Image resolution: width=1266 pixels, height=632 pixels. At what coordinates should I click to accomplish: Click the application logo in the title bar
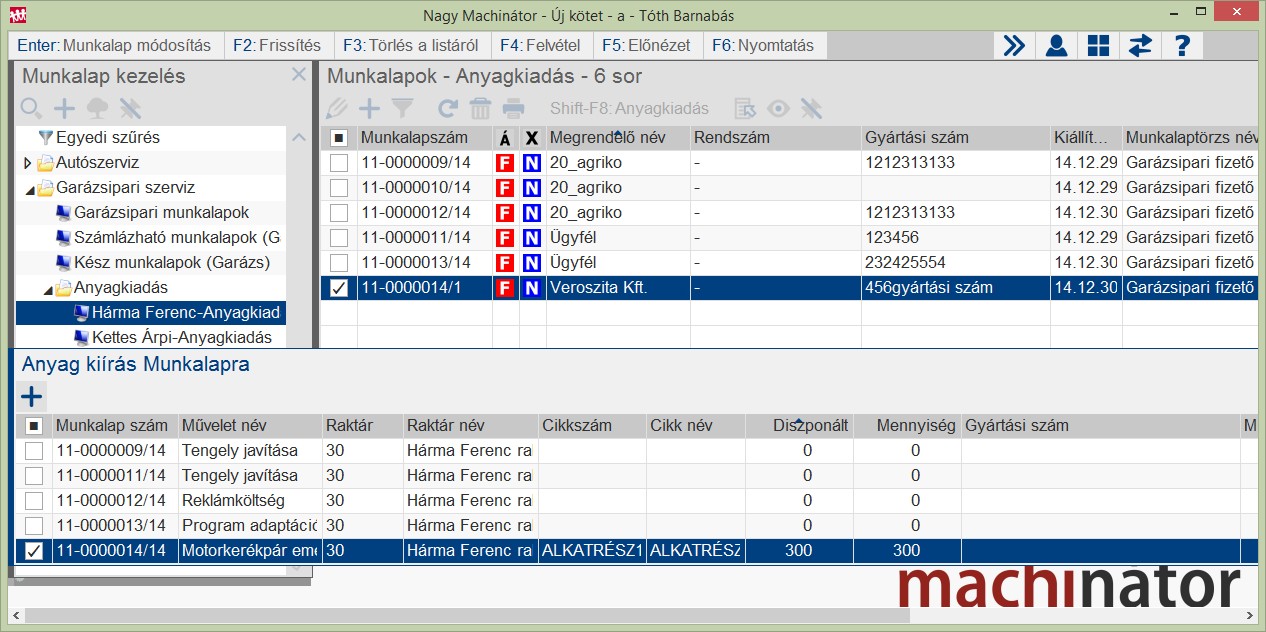pos(18,15)
